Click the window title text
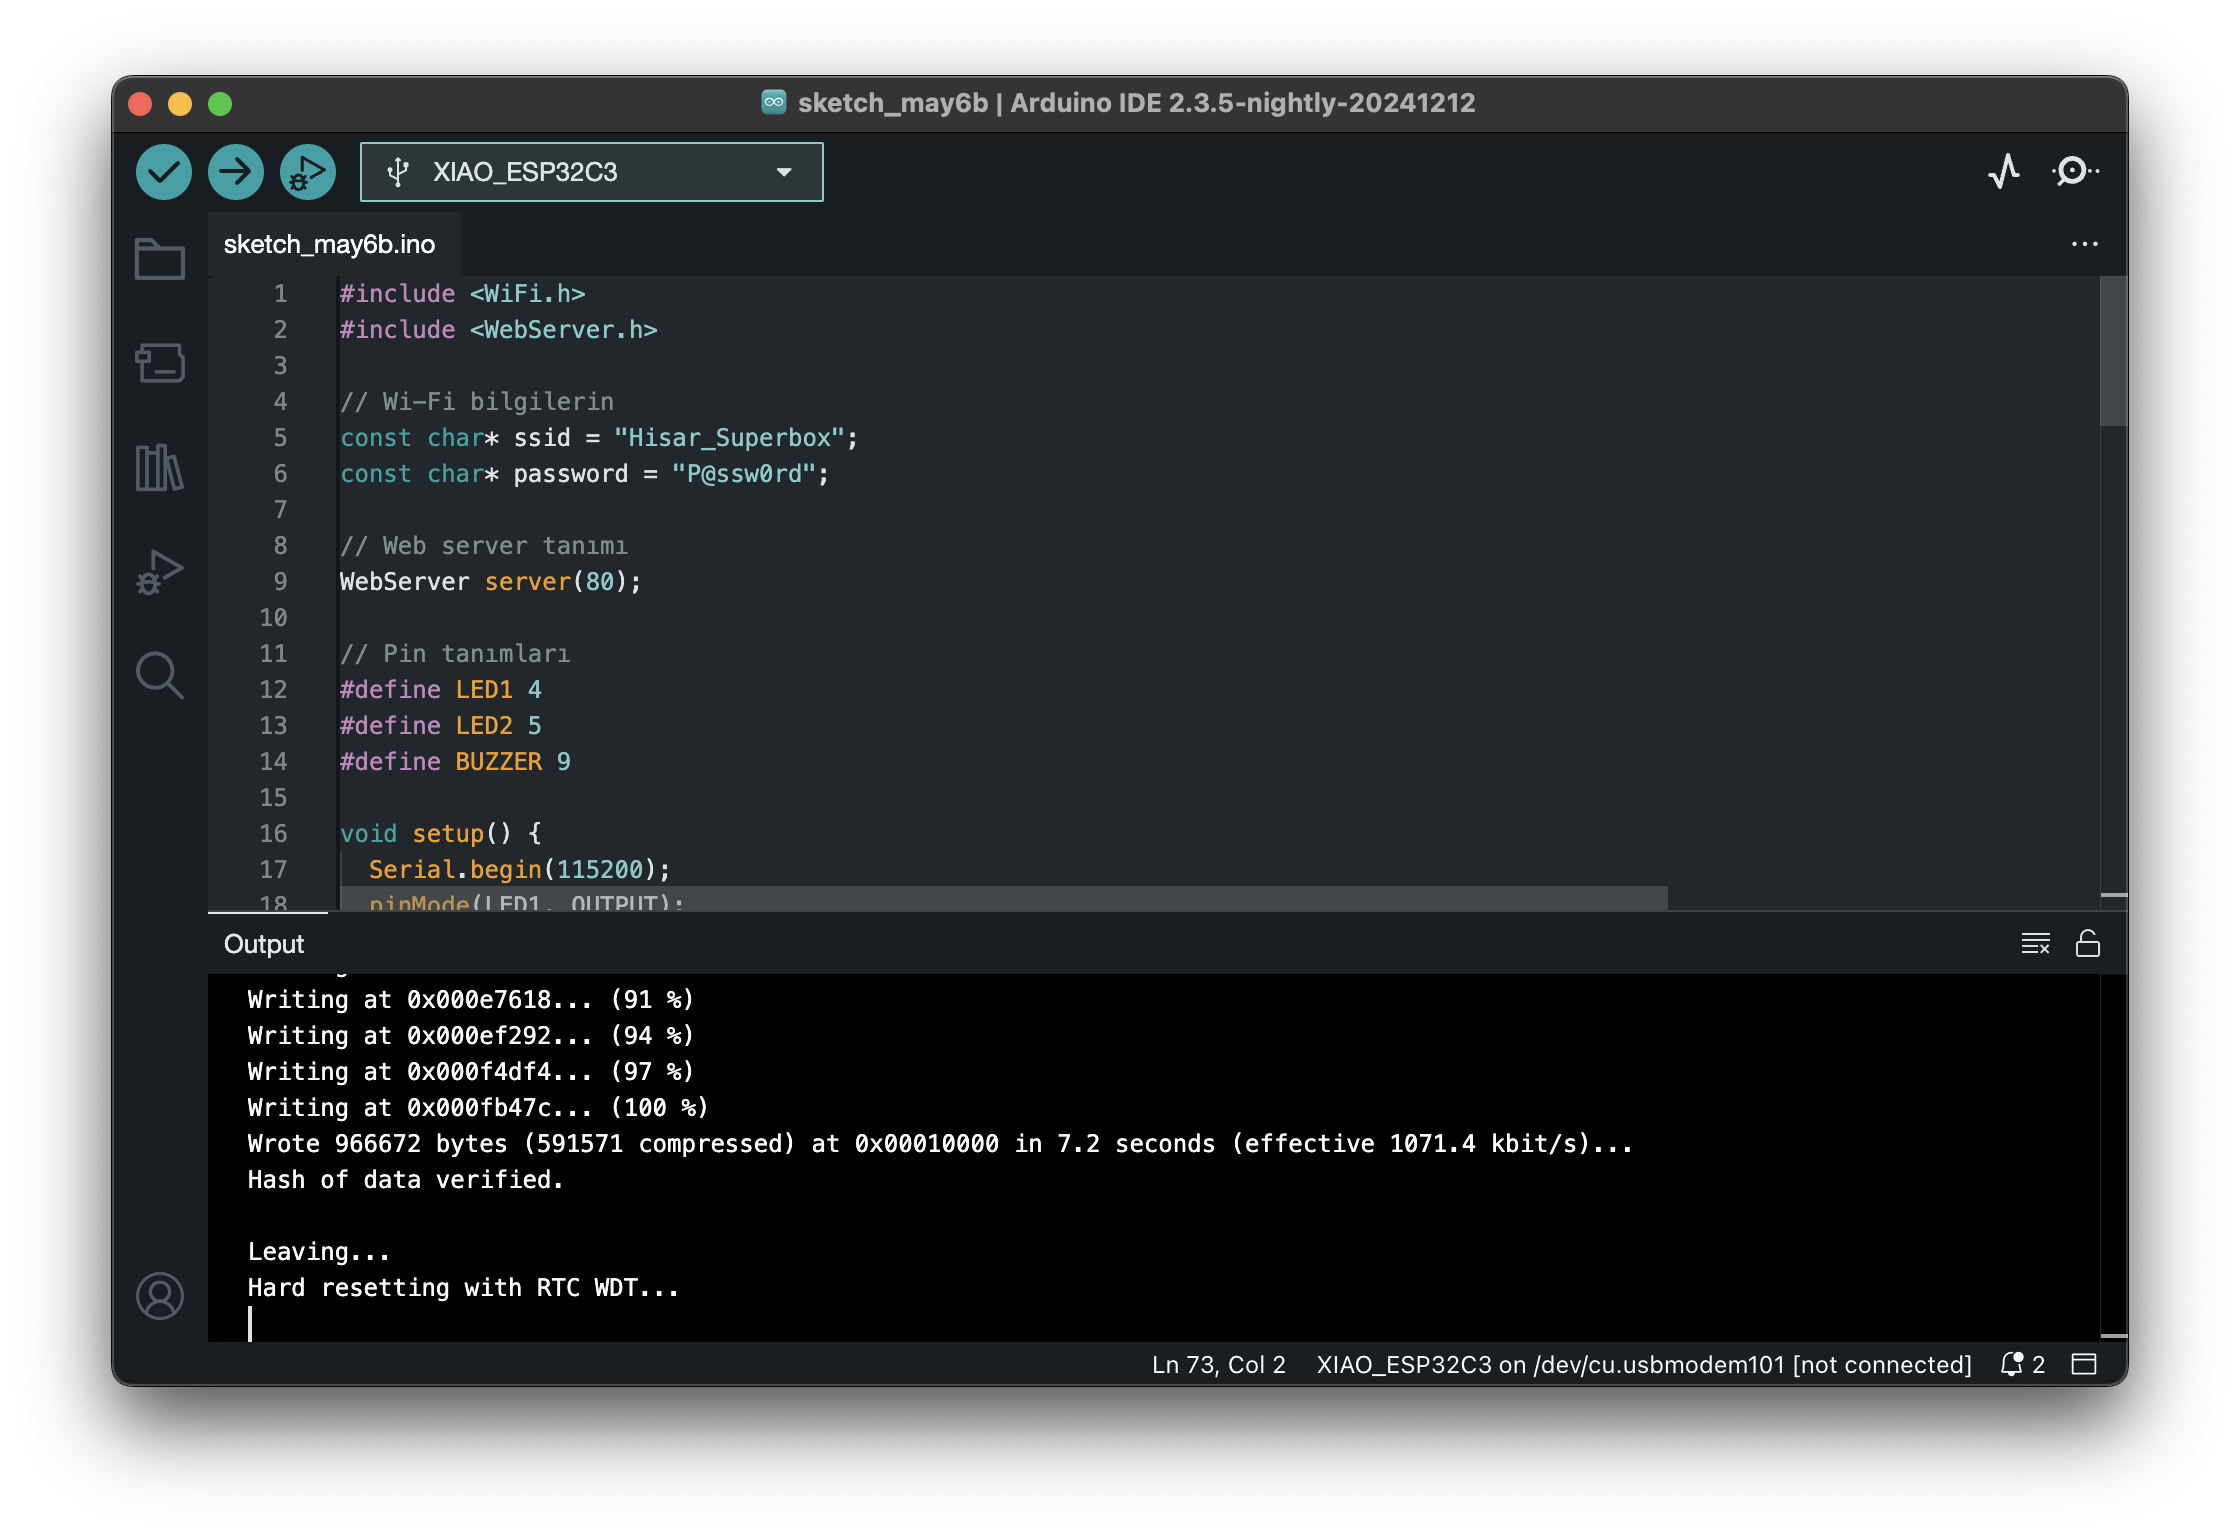The image size is (2240, 1534). (x=1136, y=103)
